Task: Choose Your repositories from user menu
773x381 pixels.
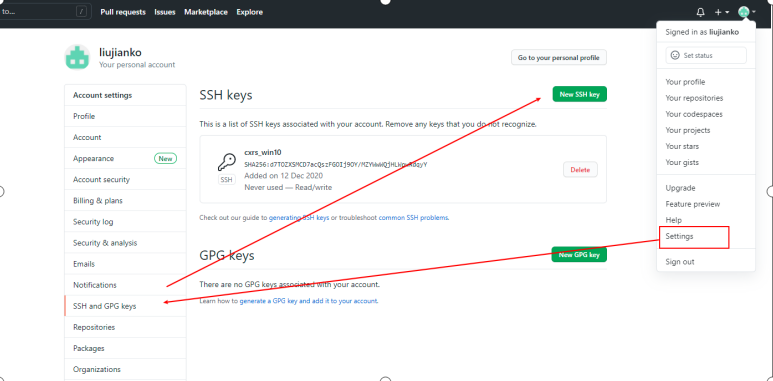Action: (706, 98)
